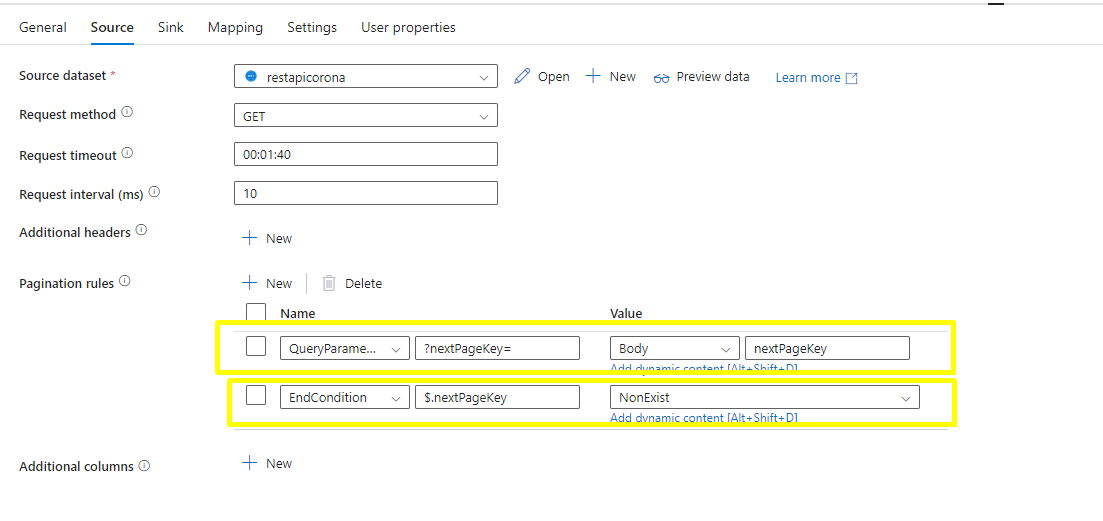Check the EndCondition rule checkbox
Screen dimensions: 1103x521
256,396
